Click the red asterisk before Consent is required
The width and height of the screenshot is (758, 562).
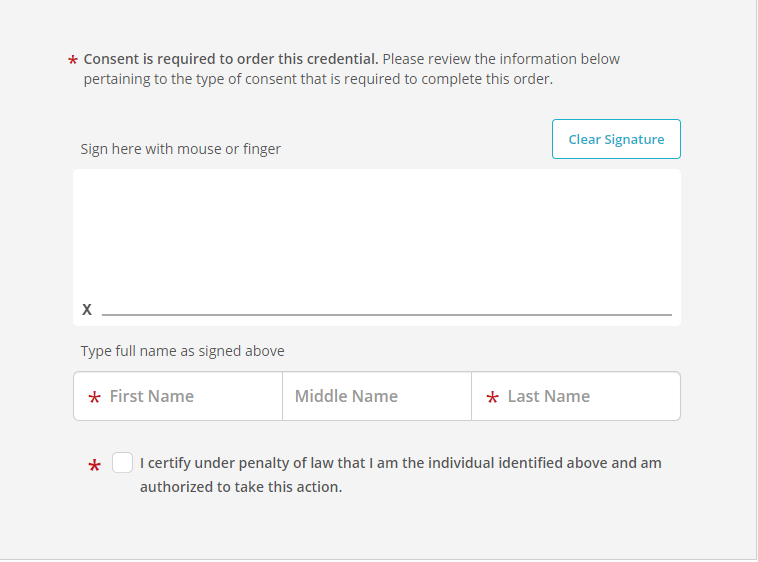point(73,63)
